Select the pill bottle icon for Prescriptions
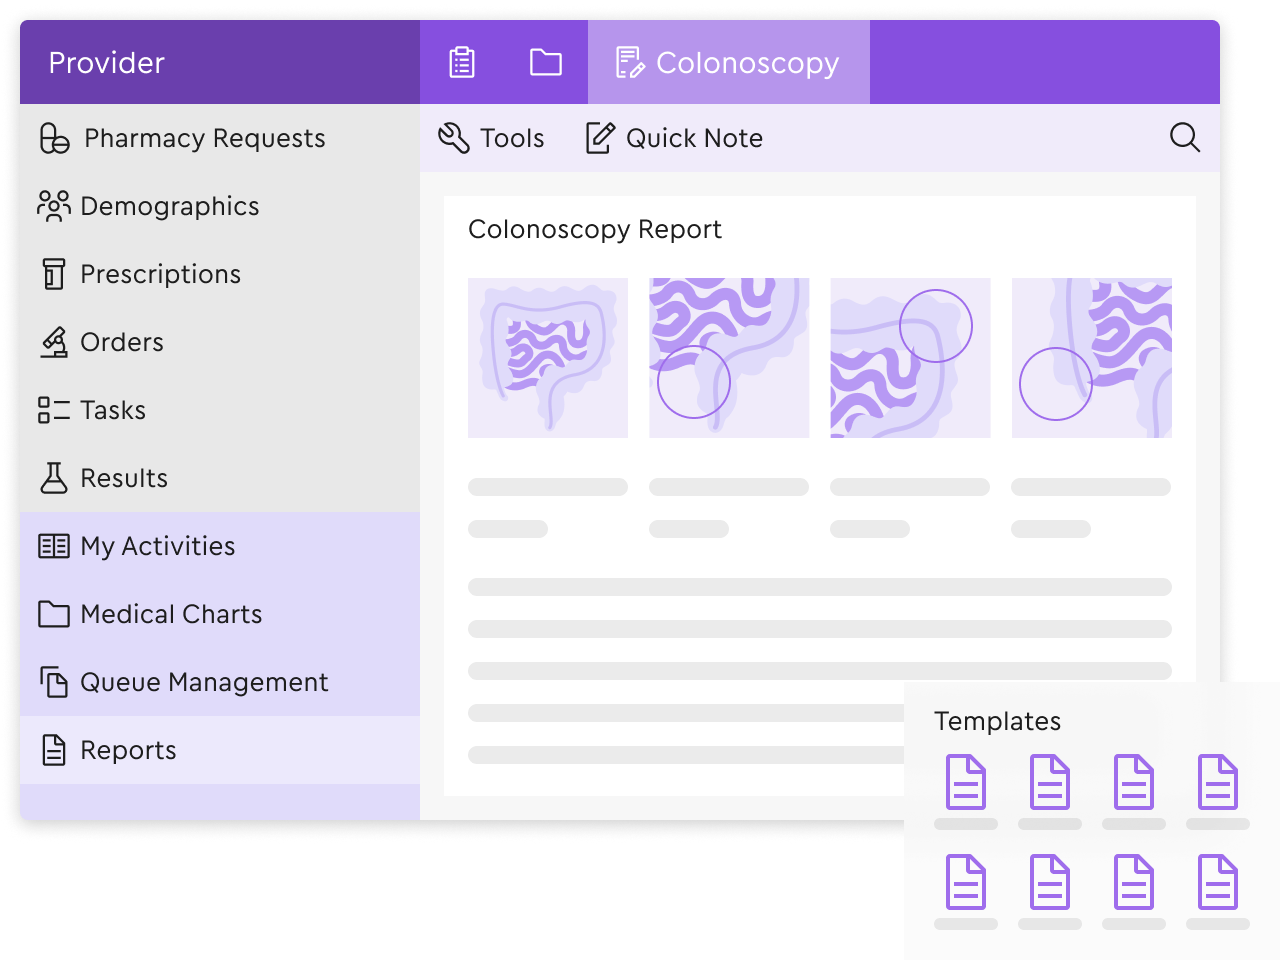This screenshot has height=960, width=1280. point(52,274)
